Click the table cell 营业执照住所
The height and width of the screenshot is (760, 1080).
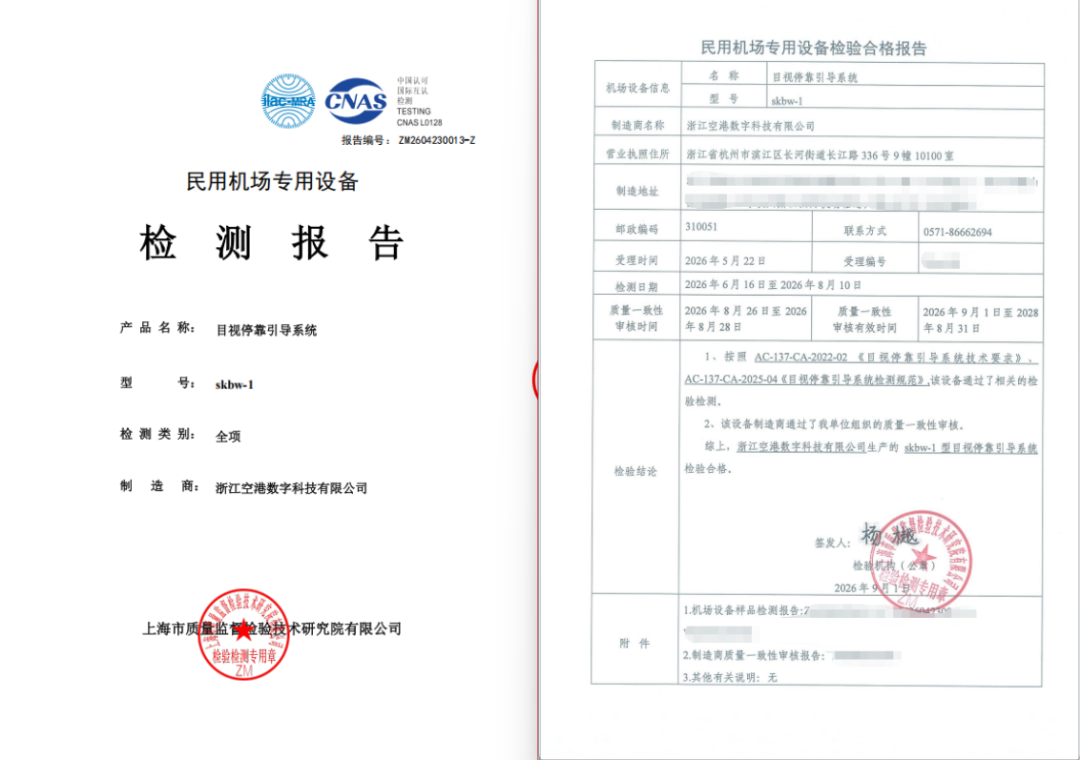pos(638,154)
